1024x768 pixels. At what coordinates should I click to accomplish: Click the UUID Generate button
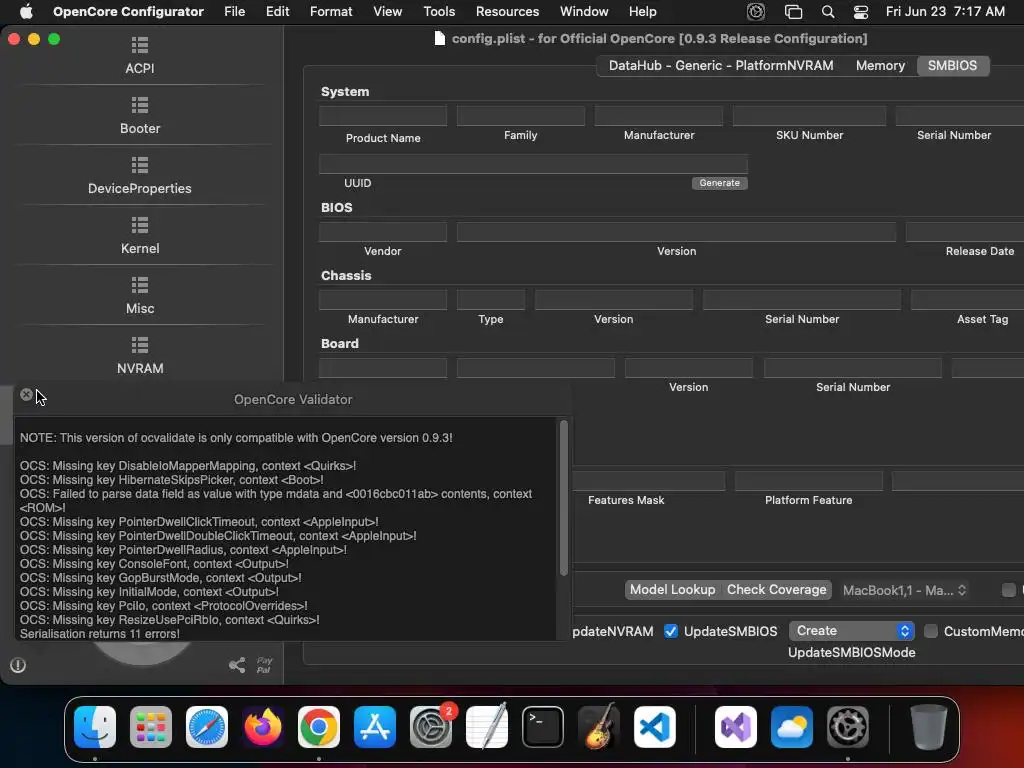pos(720,183)
